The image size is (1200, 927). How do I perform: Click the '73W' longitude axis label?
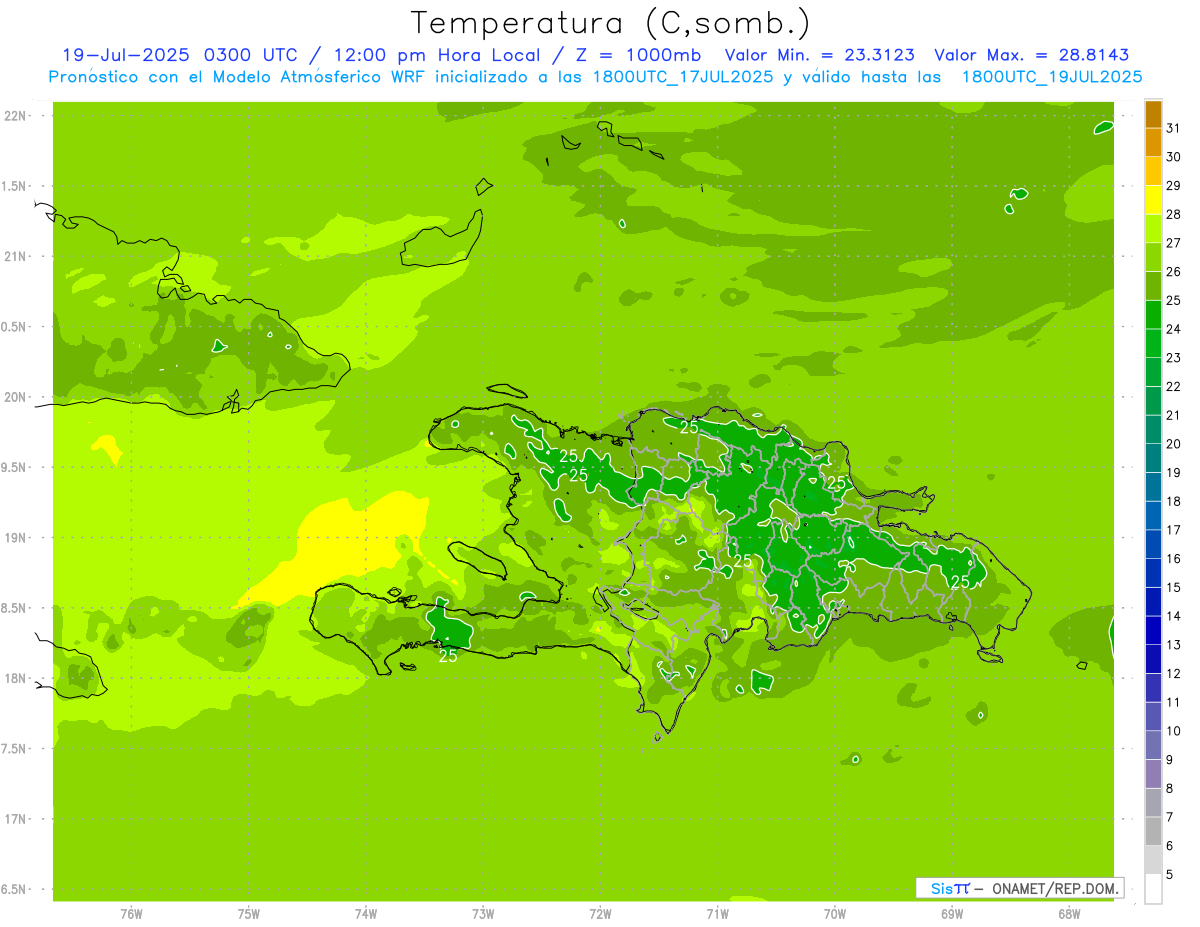coord(483,914)
